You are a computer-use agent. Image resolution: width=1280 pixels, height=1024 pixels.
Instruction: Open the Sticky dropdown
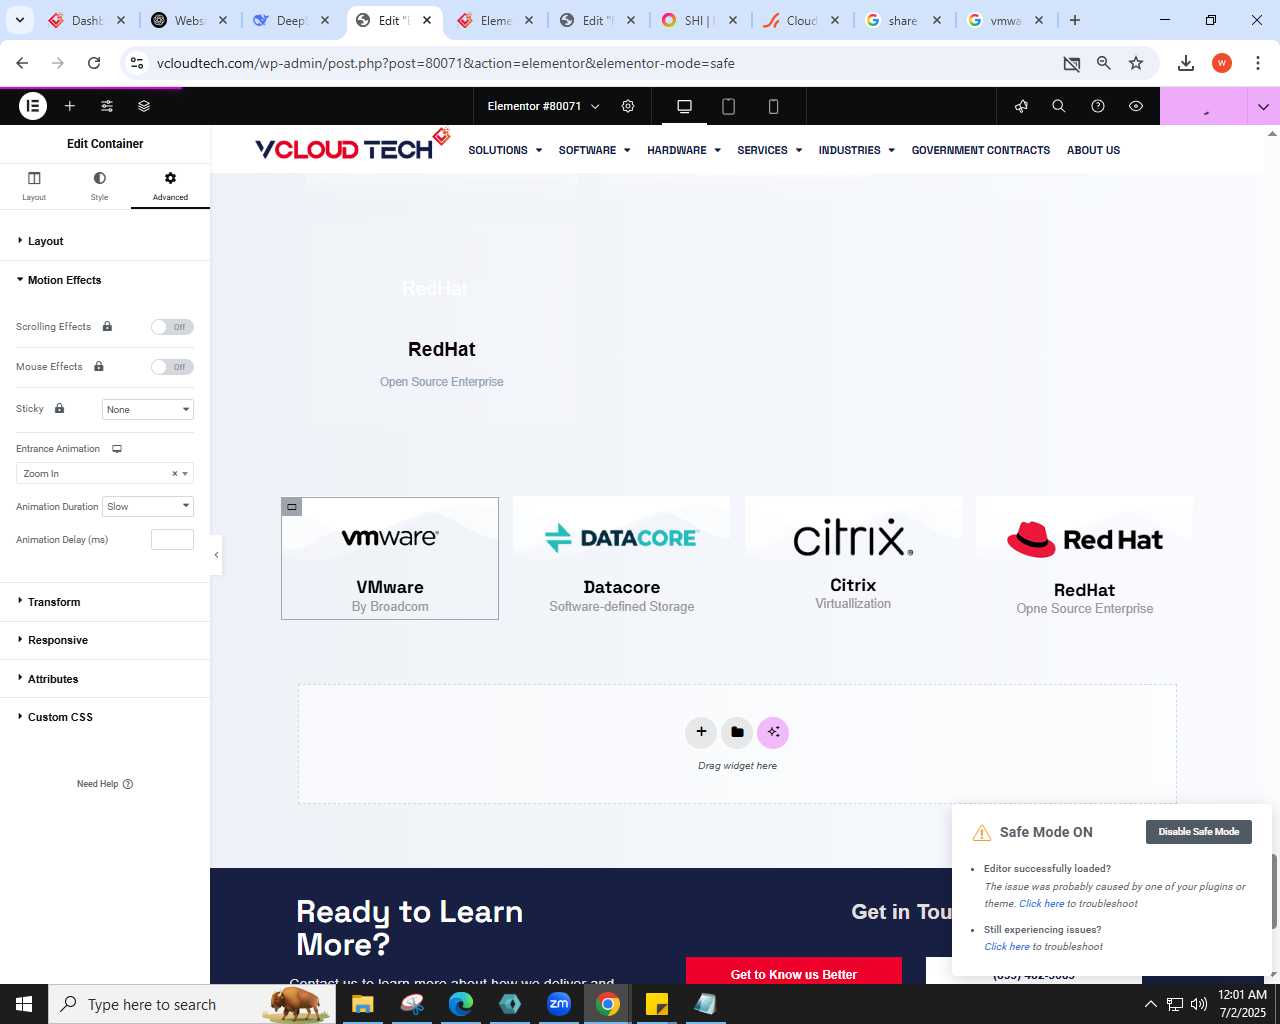(148, 409)
